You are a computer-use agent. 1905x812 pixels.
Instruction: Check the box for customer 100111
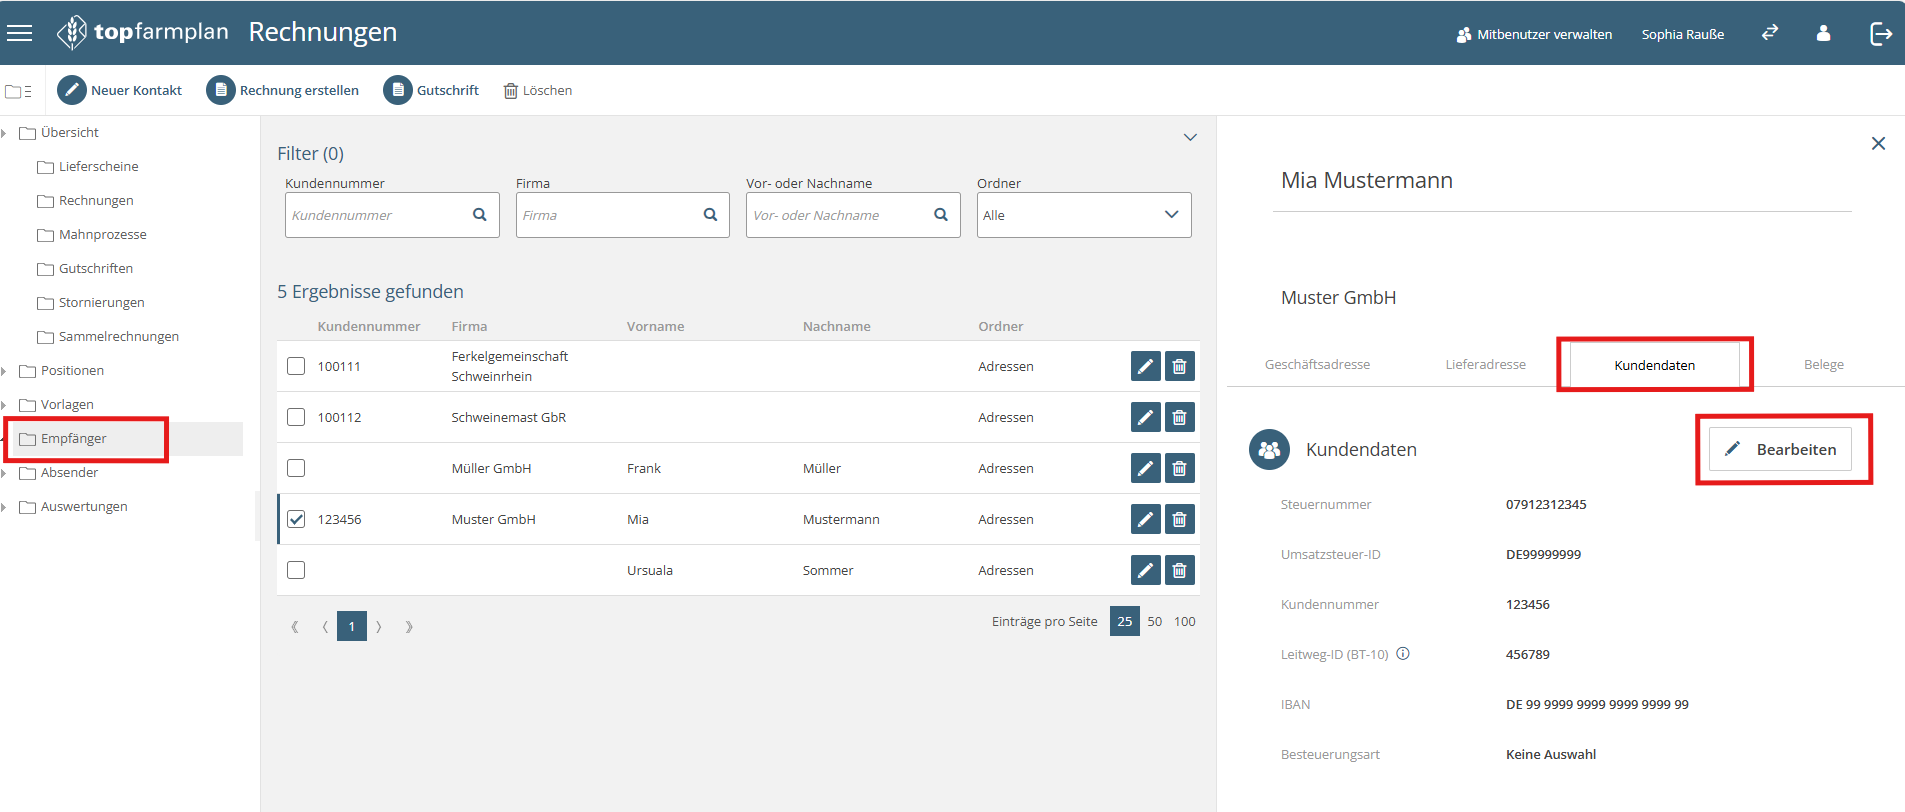[x=296, y=366]
